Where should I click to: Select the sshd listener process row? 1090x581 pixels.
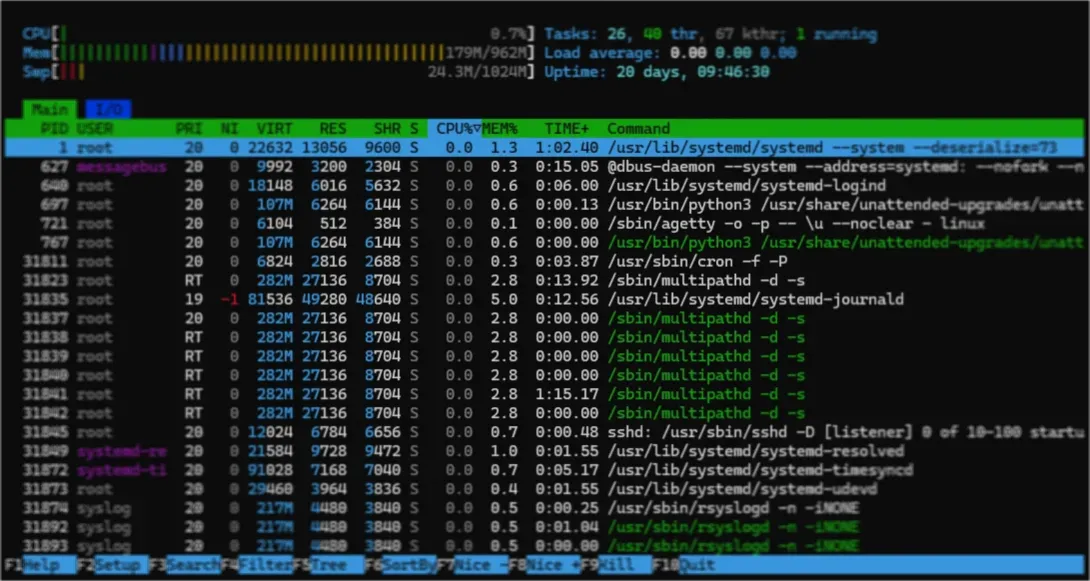click(300, 433)
